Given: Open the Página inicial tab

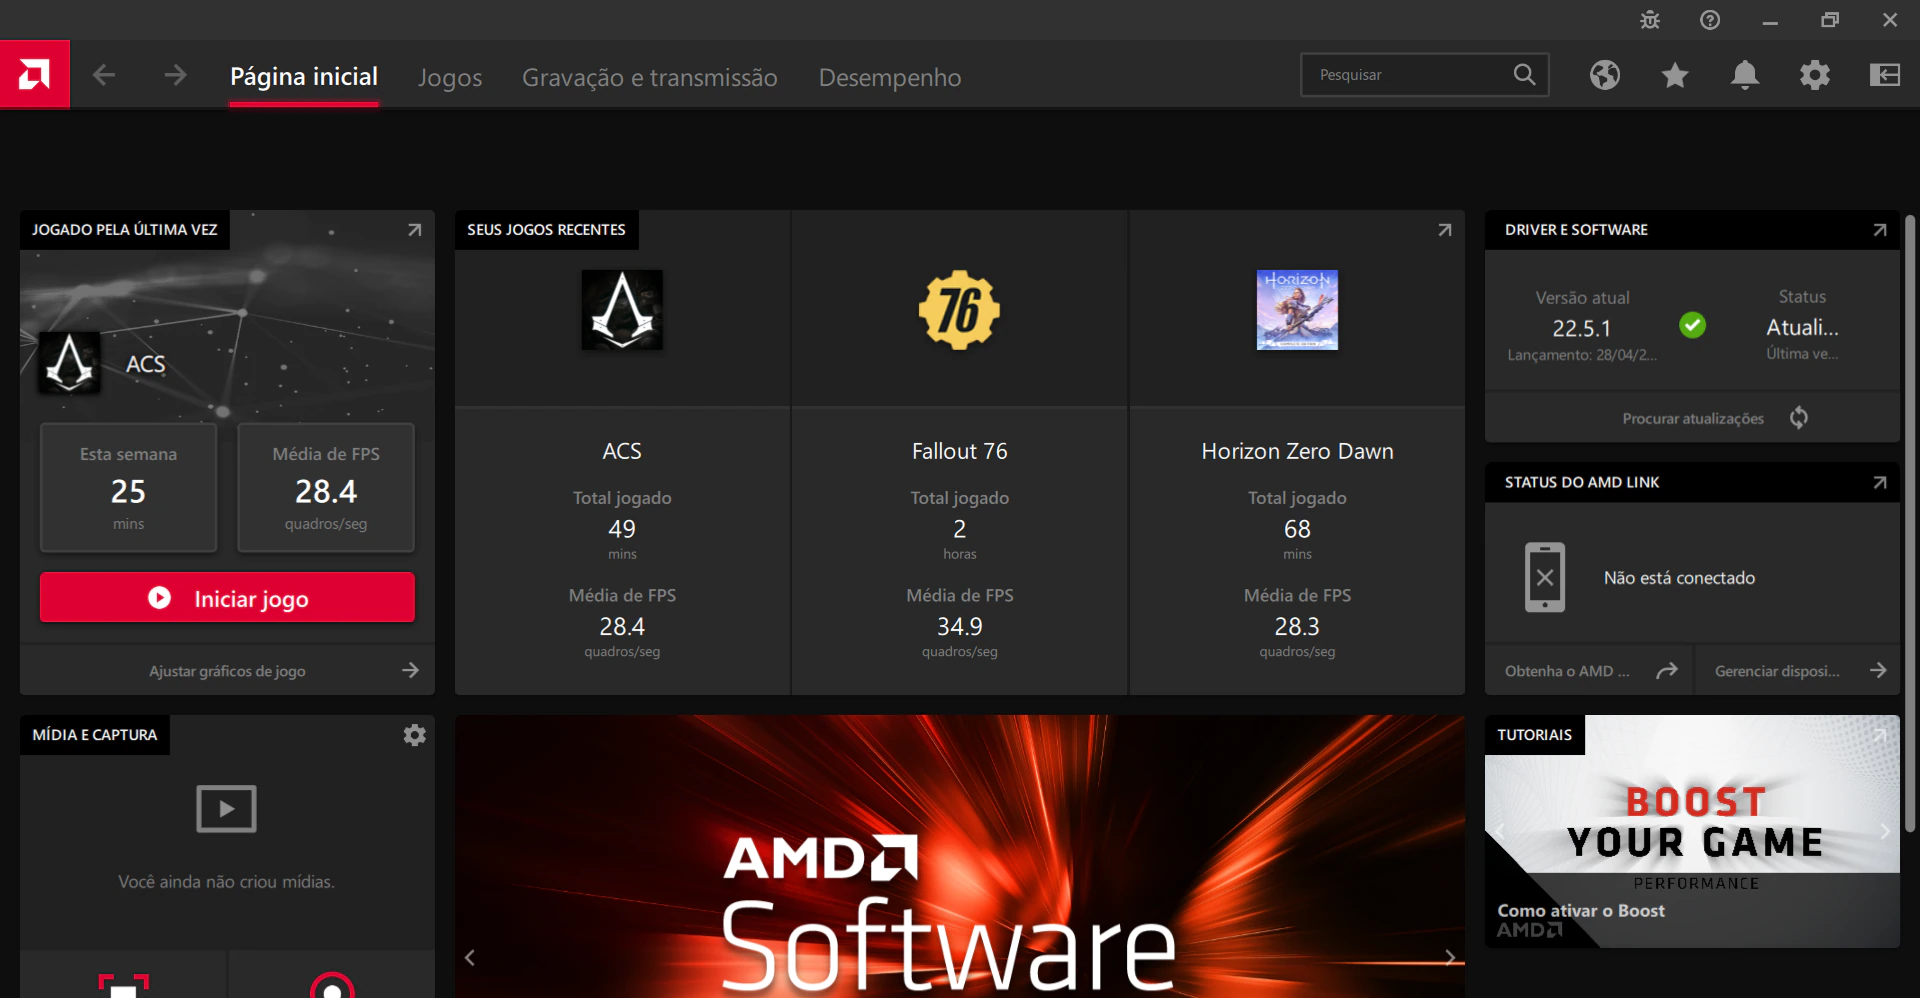Looking at the screenshot, I should click(x=304, y=77).
